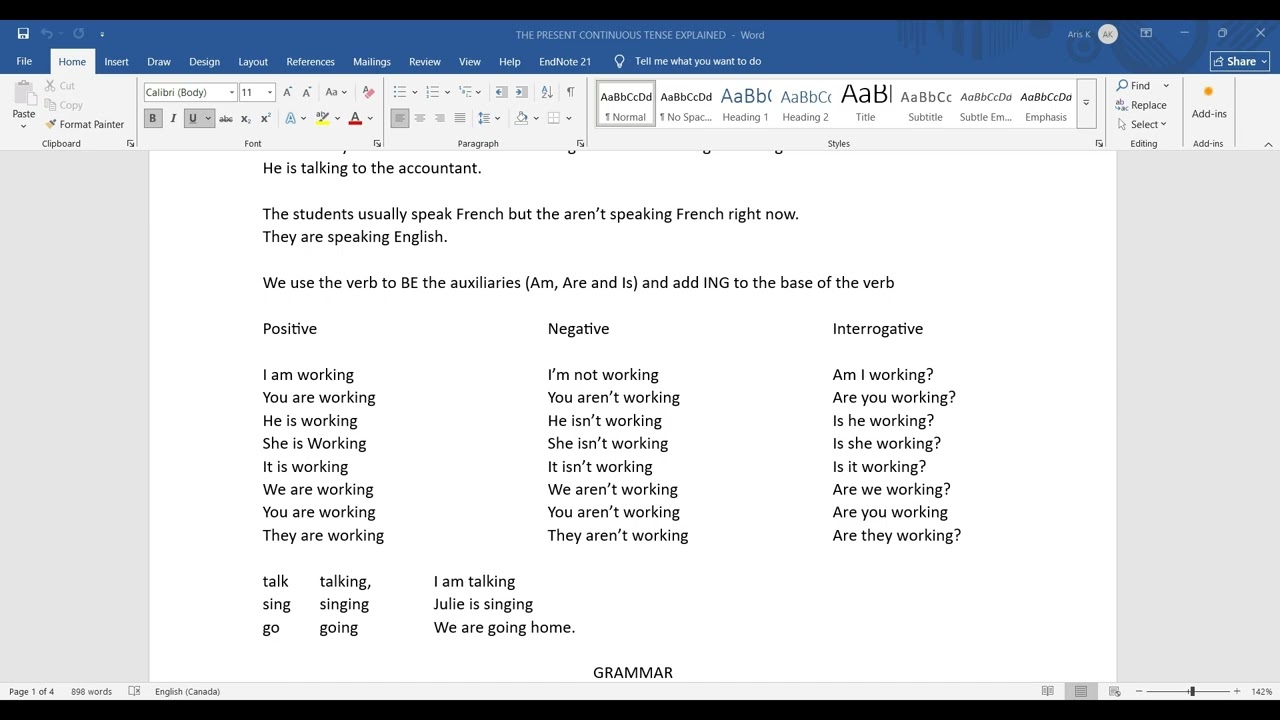Toggle Underline formatting
1280x720 pixels.
(193, 118)
